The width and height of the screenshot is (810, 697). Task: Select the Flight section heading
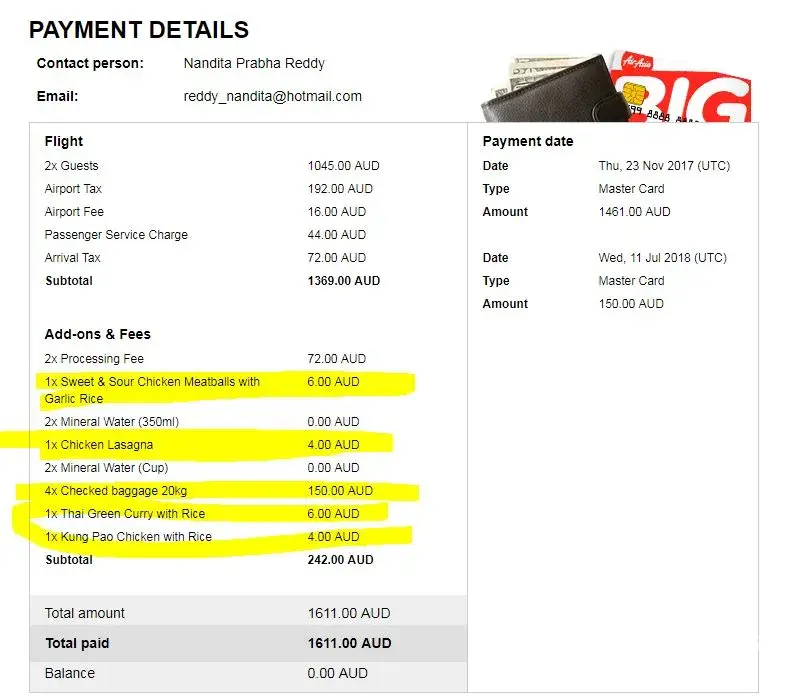tap(64, 141)
